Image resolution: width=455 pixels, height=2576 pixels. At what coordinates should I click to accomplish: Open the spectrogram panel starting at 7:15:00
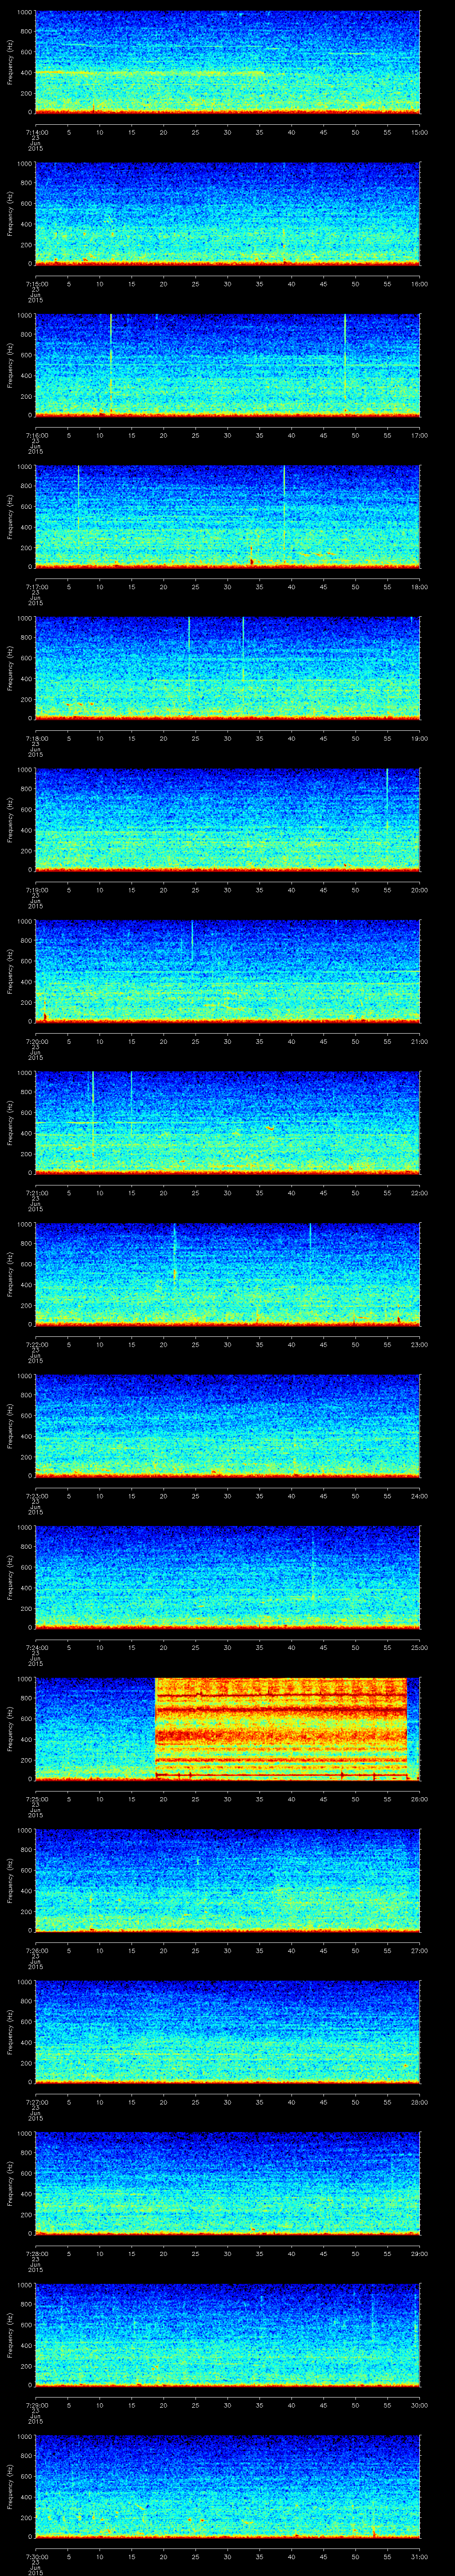(227, 214)
